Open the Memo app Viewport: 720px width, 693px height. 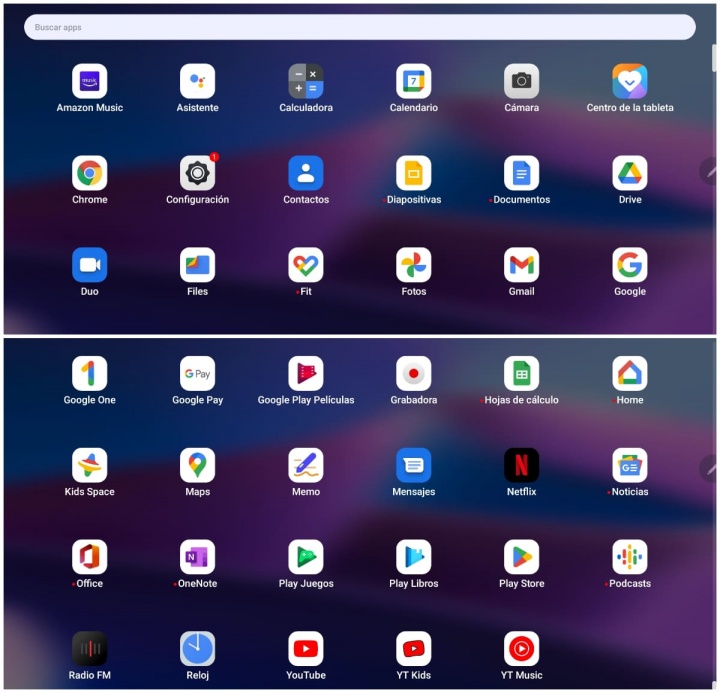(x=306, y=465)
